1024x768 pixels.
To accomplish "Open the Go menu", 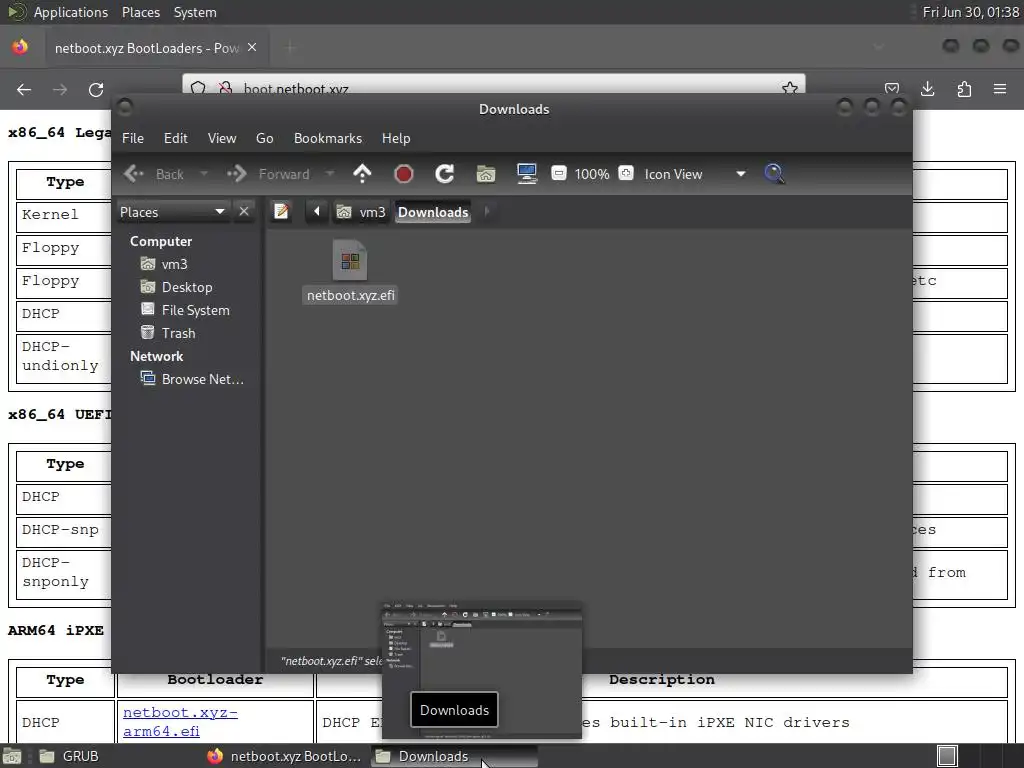I will (x=264, y=138).
